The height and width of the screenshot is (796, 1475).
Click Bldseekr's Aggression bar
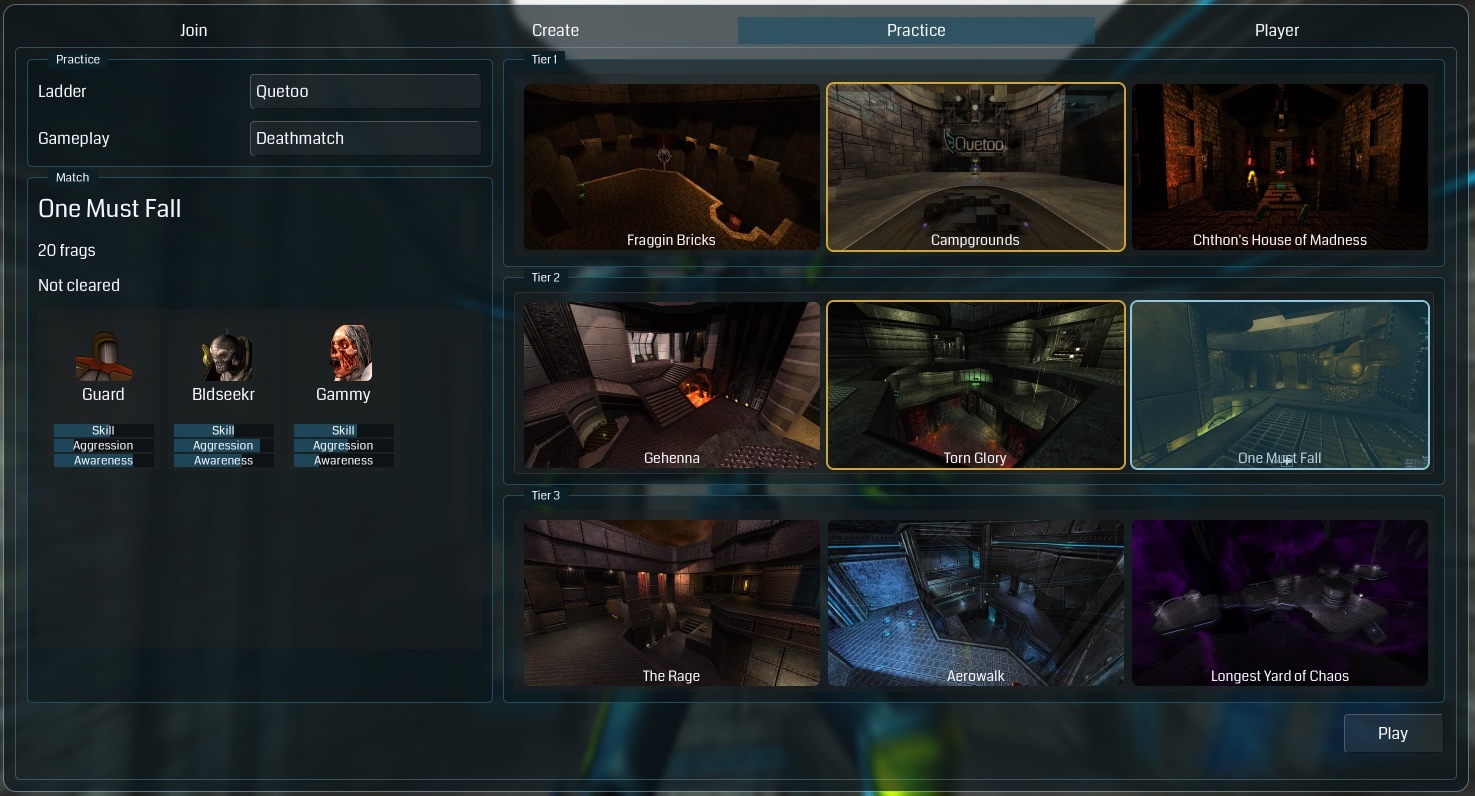224,445
